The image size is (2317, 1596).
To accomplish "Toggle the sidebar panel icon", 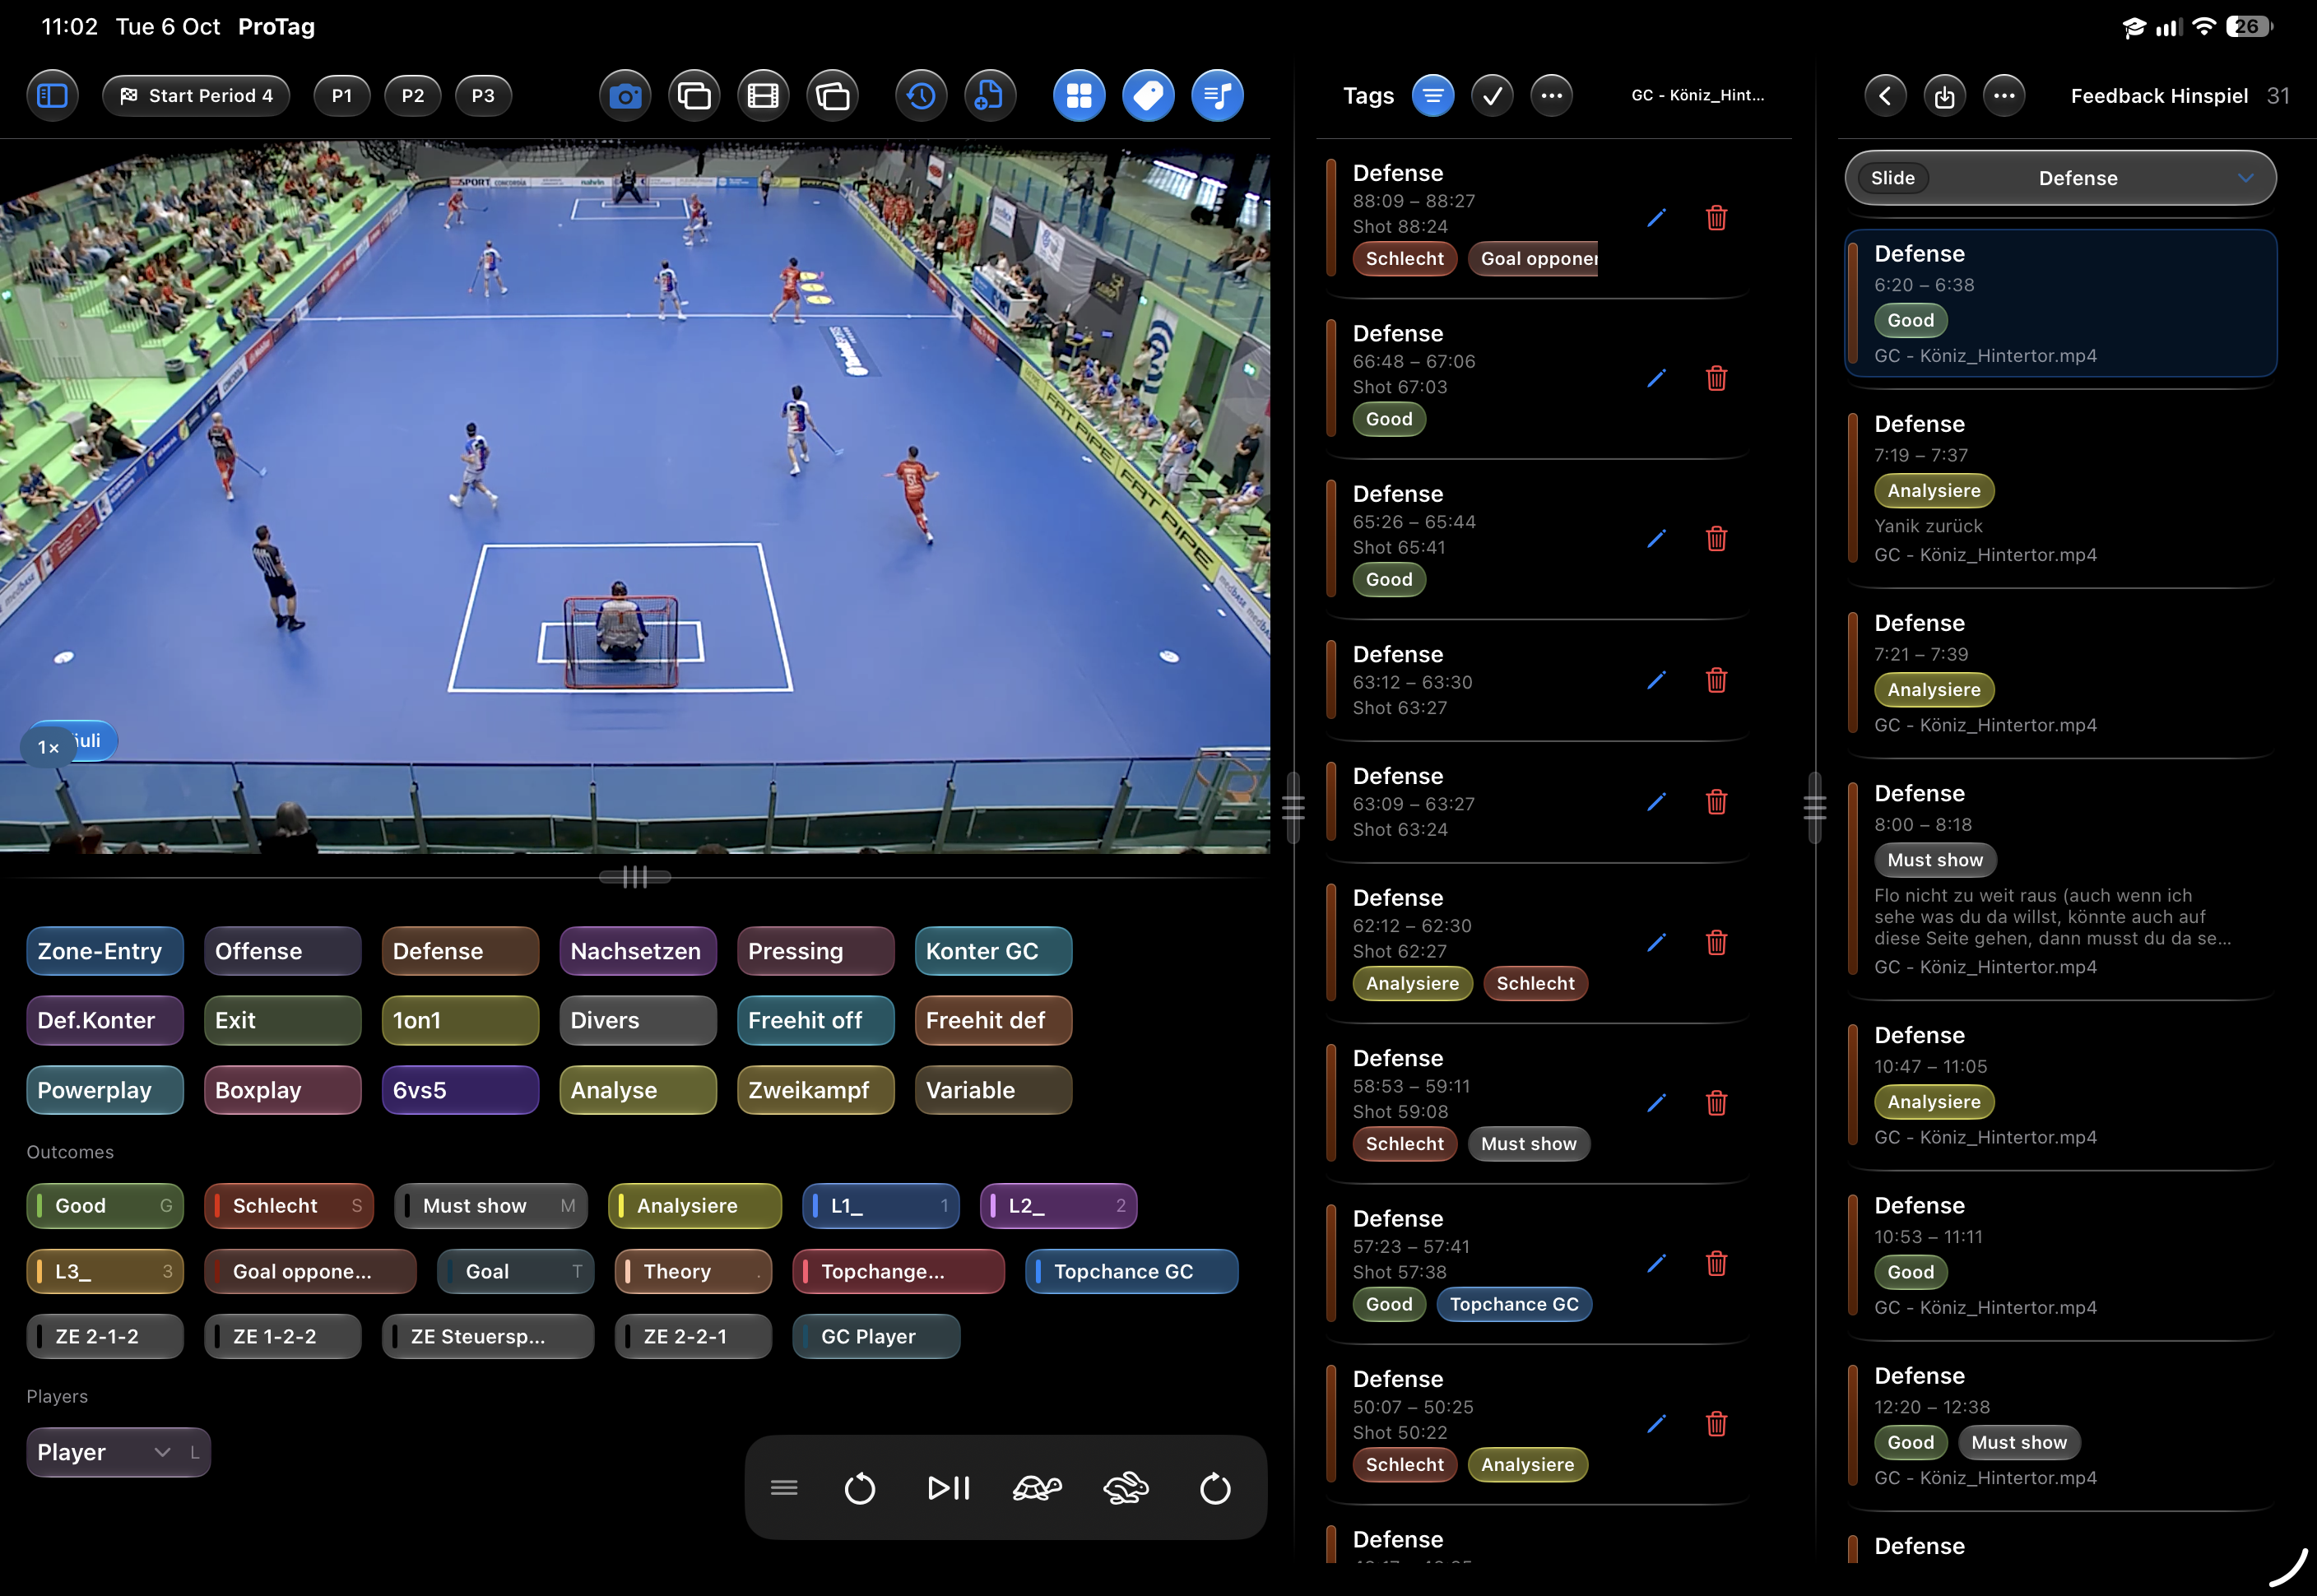I will click(52, 96).
